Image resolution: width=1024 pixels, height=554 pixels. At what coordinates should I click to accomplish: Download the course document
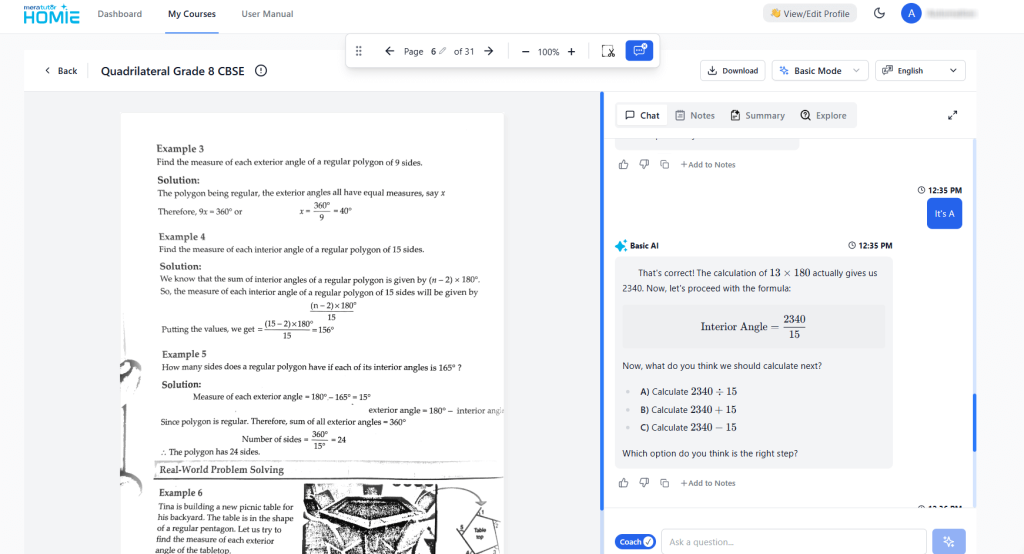(733, 71)
